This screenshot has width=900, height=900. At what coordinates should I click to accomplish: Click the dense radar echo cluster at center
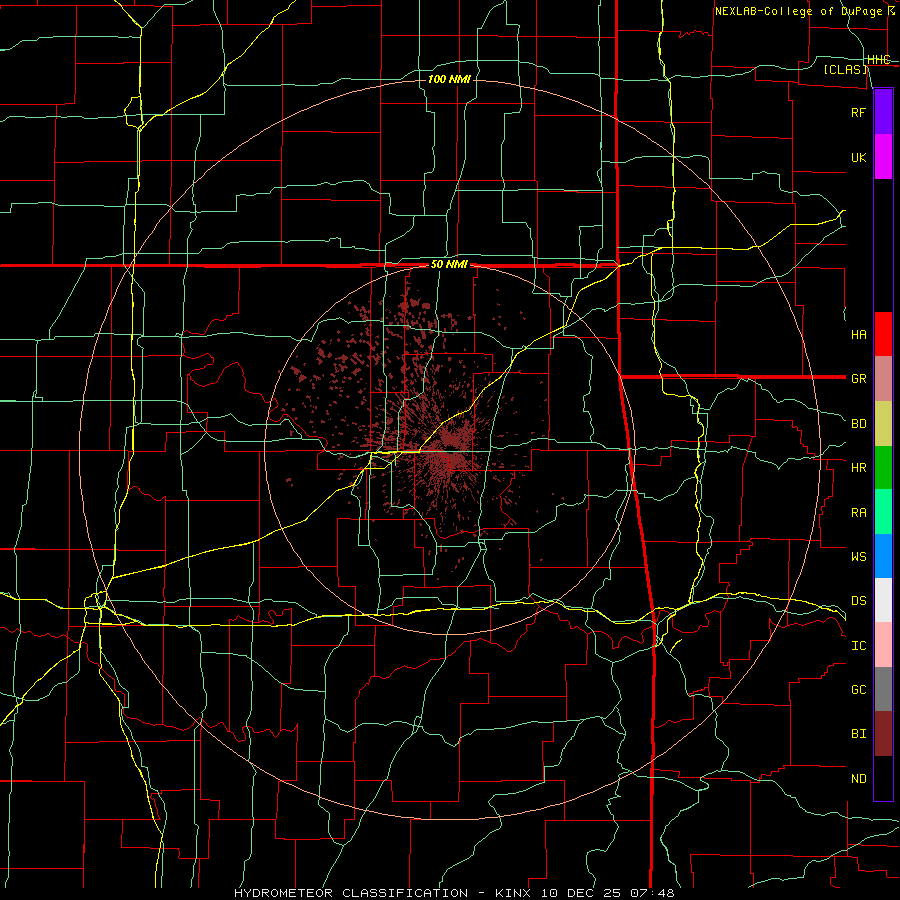(452, 453)
